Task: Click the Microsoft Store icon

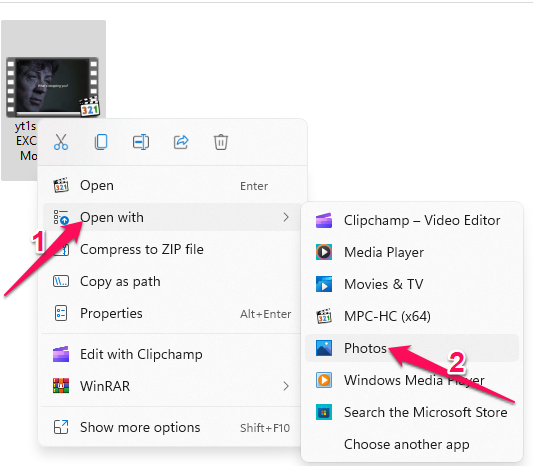Action: click(x=324, y=412)
